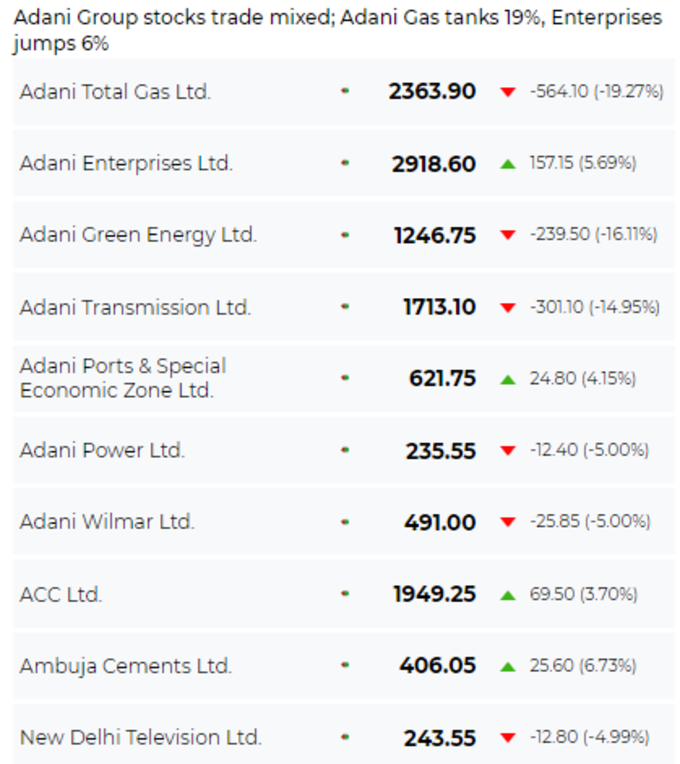Click the Adani Power change value -12.40 (-5.00%)
This screenshot has height=764, width=680.
pyautogui.click(x=589, y=450)
